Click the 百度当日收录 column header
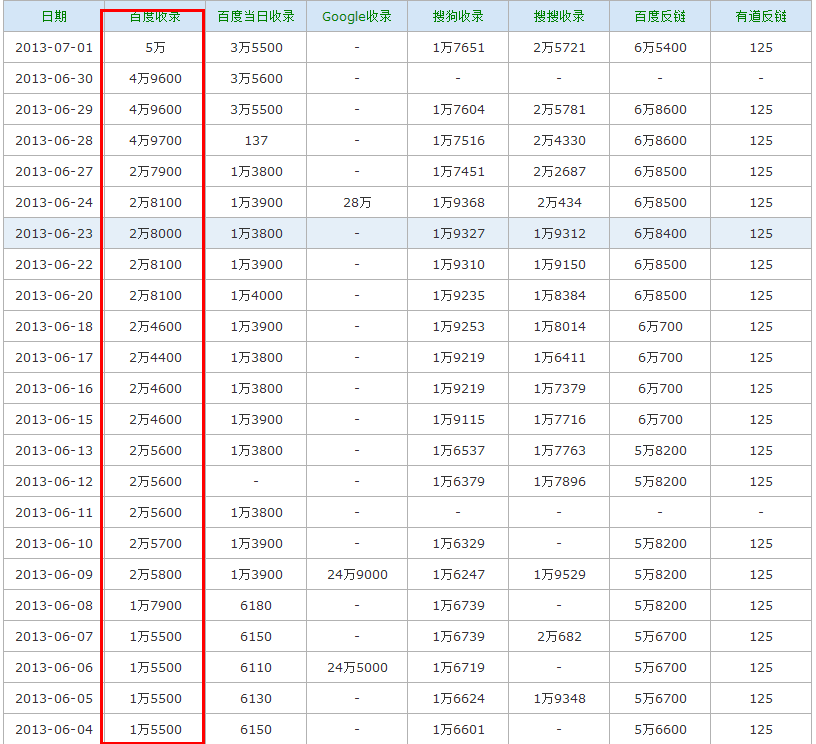 pyautogui.click(x=256, y=17)
